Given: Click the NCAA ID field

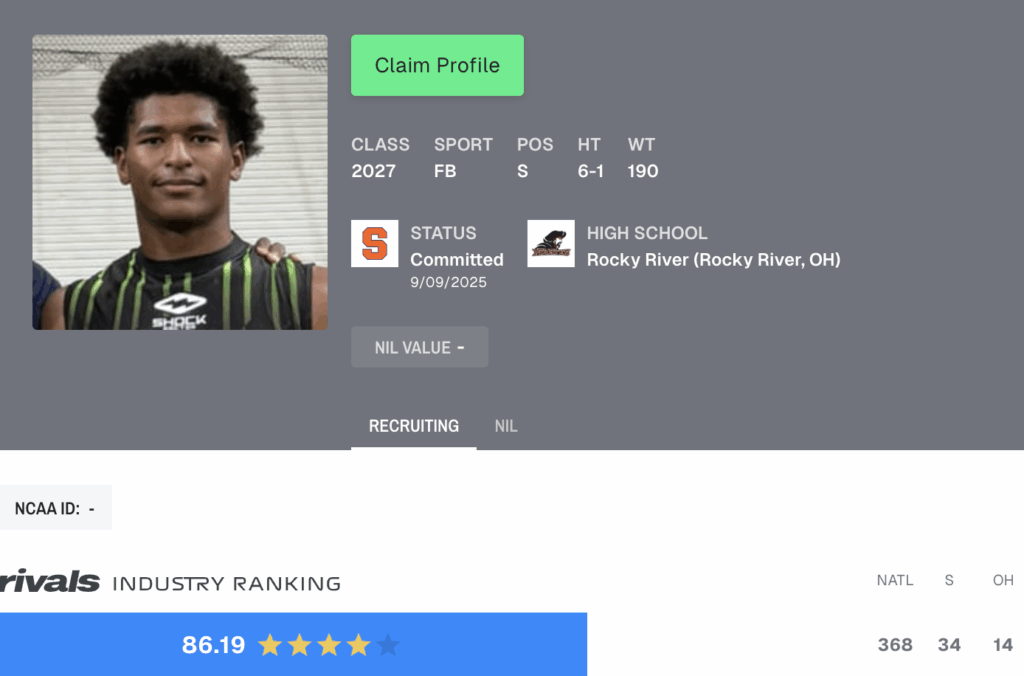Looking at the screenshot, I should 56,507.
